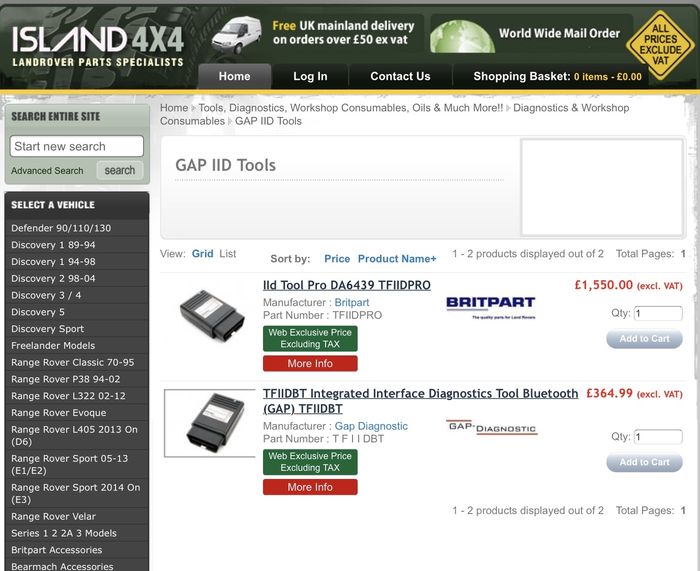Select Discovery 3 / 4 vehicle

click(x=77, y=295)
